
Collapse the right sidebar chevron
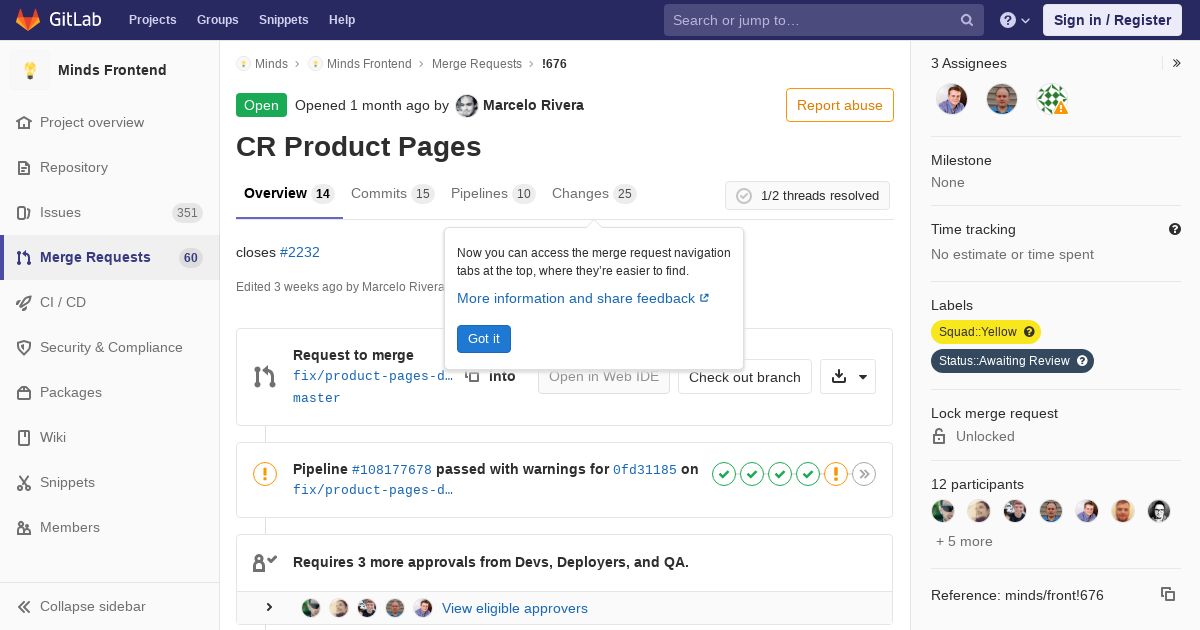click(1176, 63)
